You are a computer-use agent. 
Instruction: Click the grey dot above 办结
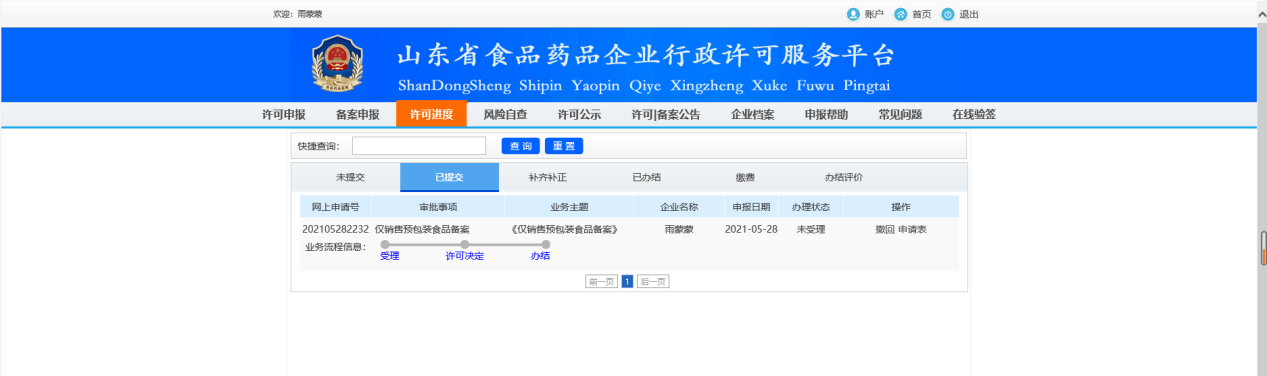[x=546, y=244]
